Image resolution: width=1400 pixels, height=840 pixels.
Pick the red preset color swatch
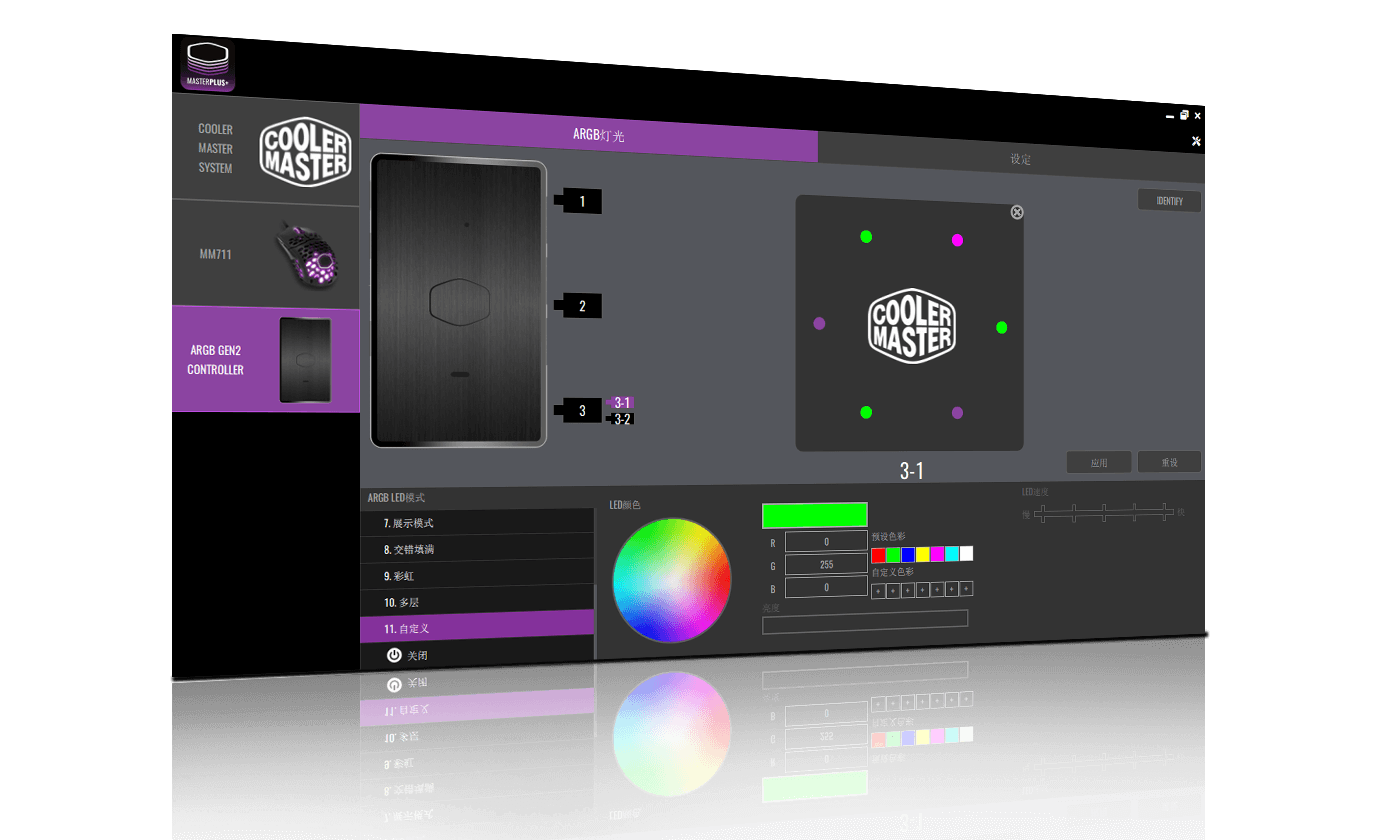coord(878,554)
